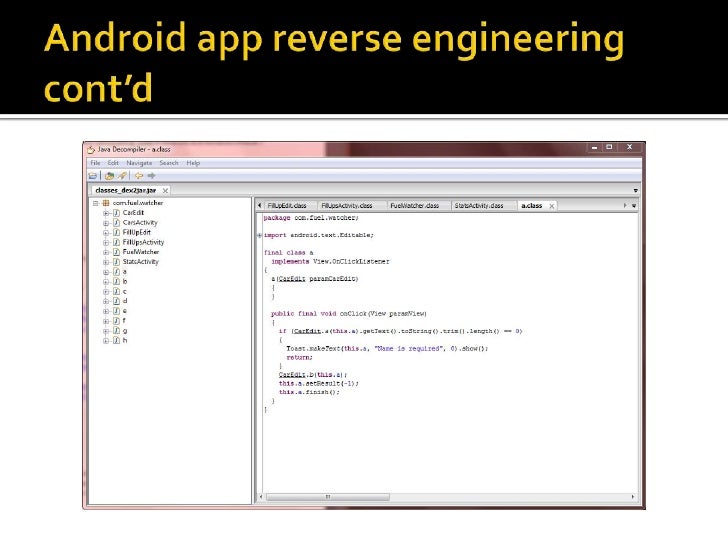Screen dimensions: 728x546
Task: Click the horizontal scrollbar thumb
Action: [328, 497]
